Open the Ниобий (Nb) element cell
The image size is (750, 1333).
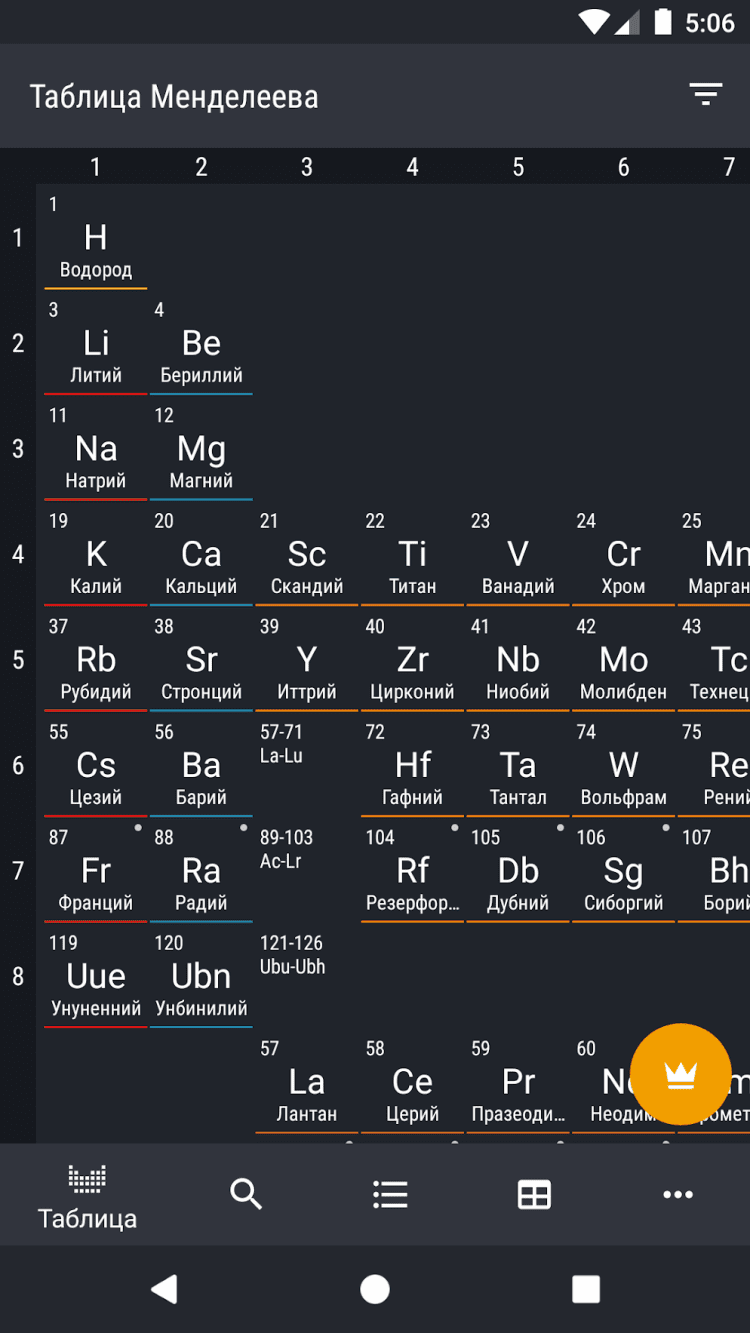(x=518, y=664)
